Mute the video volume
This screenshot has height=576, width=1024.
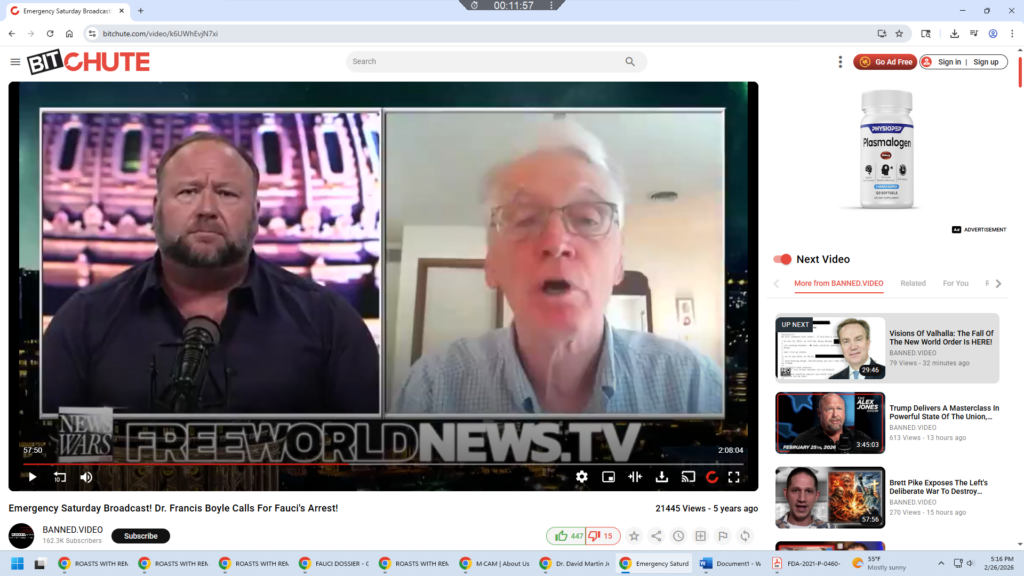pyautogui.click(x=86, y=477)
